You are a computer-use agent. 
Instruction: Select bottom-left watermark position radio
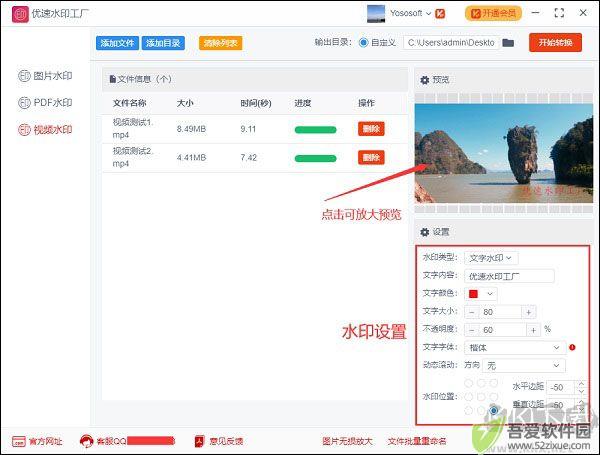pyautogui.click(x=468, y=411)
